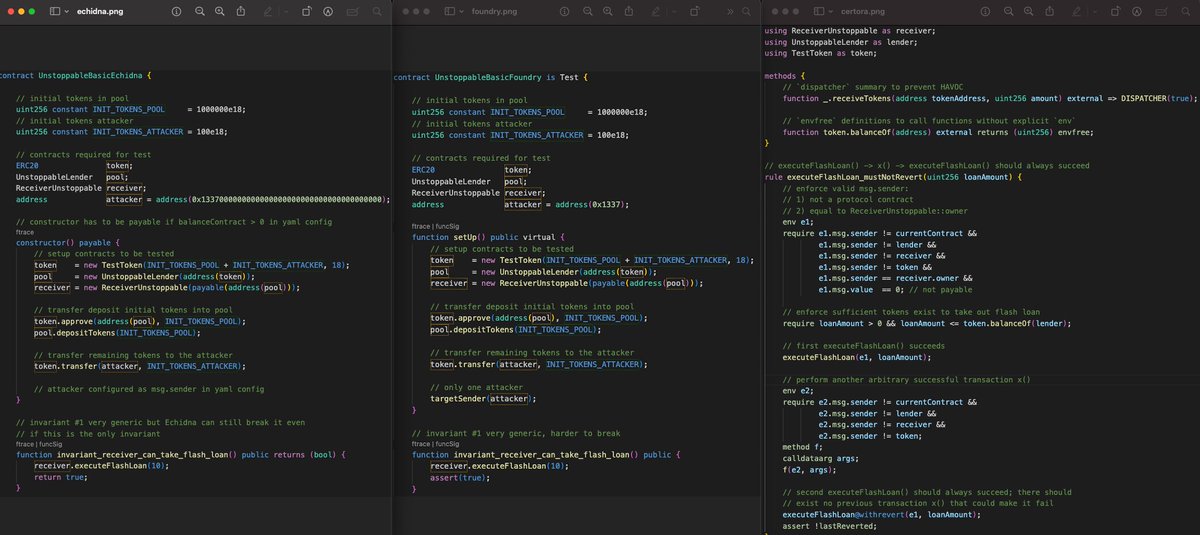
Task: Toggle sidebar in echidna.png window
Action: [55, 11]
